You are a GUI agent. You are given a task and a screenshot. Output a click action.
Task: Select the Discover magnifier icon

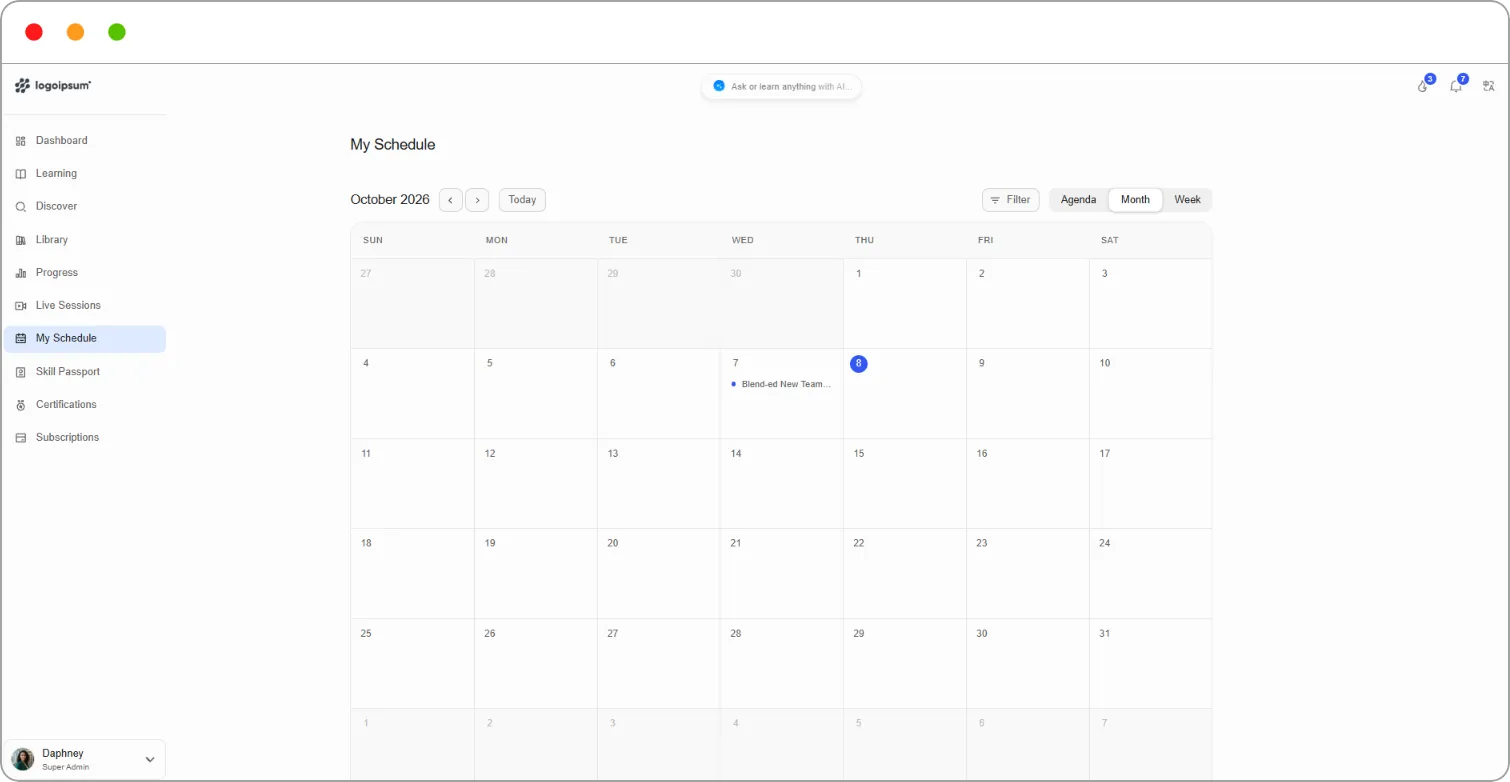21,207
